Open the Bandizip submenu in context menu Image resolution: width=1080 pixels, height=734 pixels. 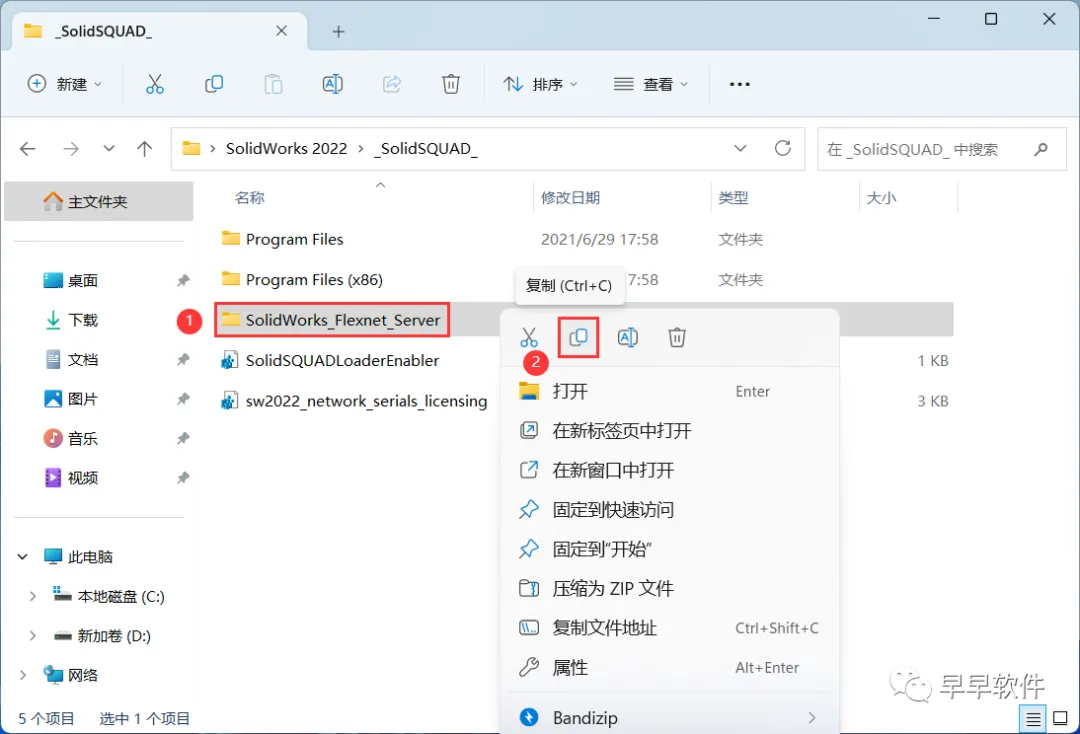tap(669, 717)
